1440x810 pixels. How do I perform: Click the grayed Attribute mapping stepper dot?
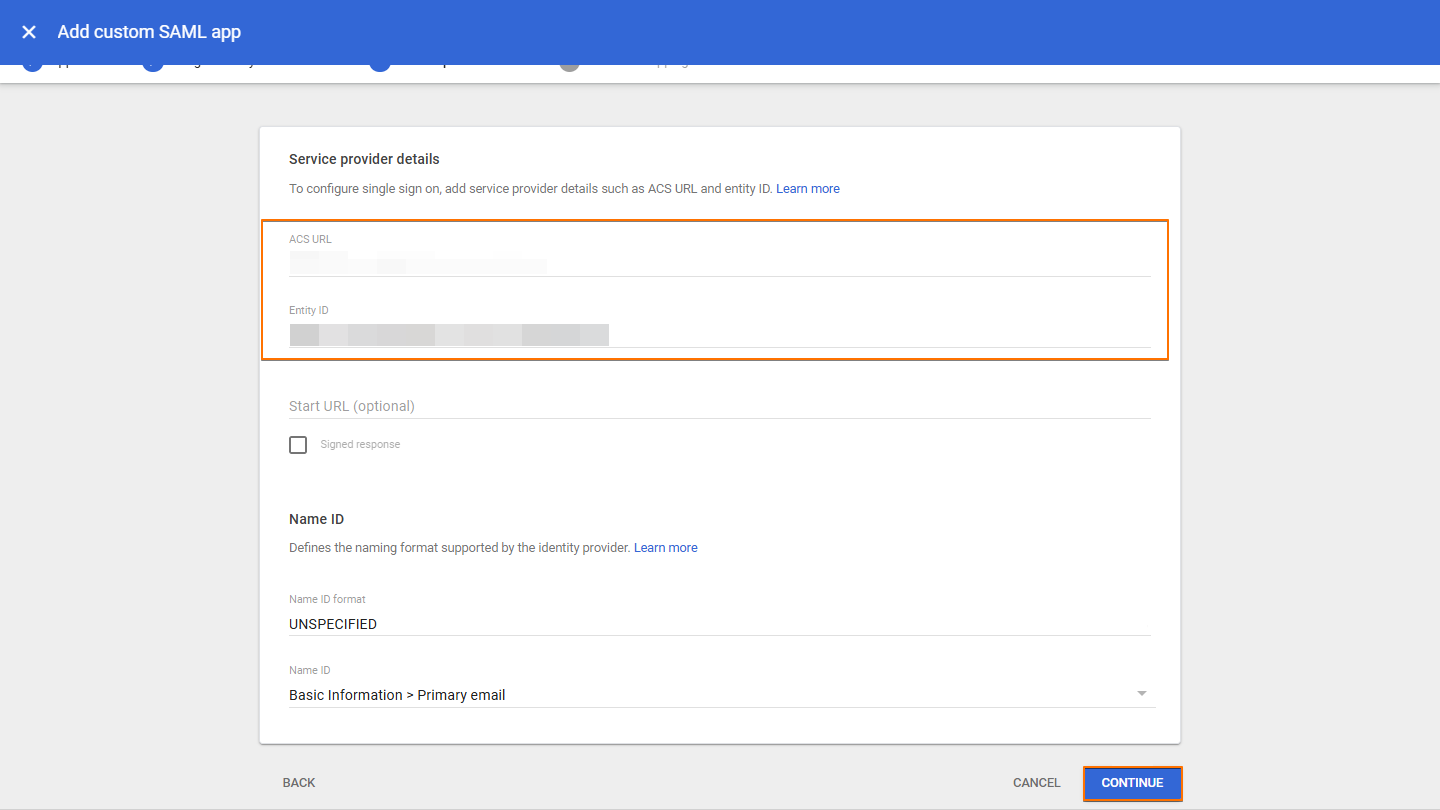pos(569,62)
